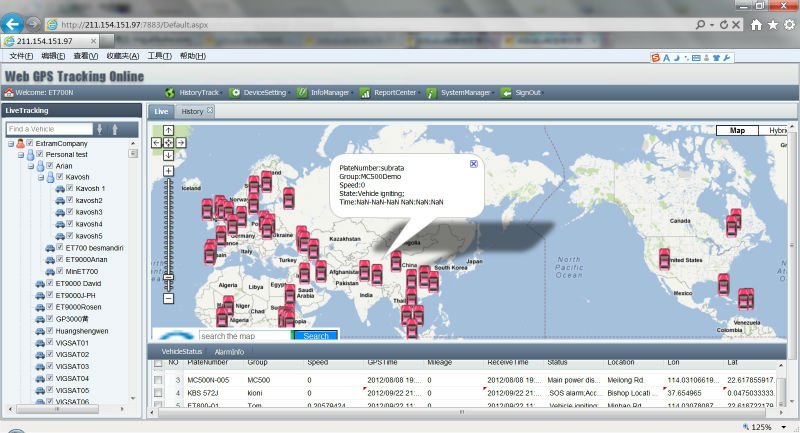This screenshot has width=800, height=433.
Task: Click the SystemManager icon
Action: (432, 93)
